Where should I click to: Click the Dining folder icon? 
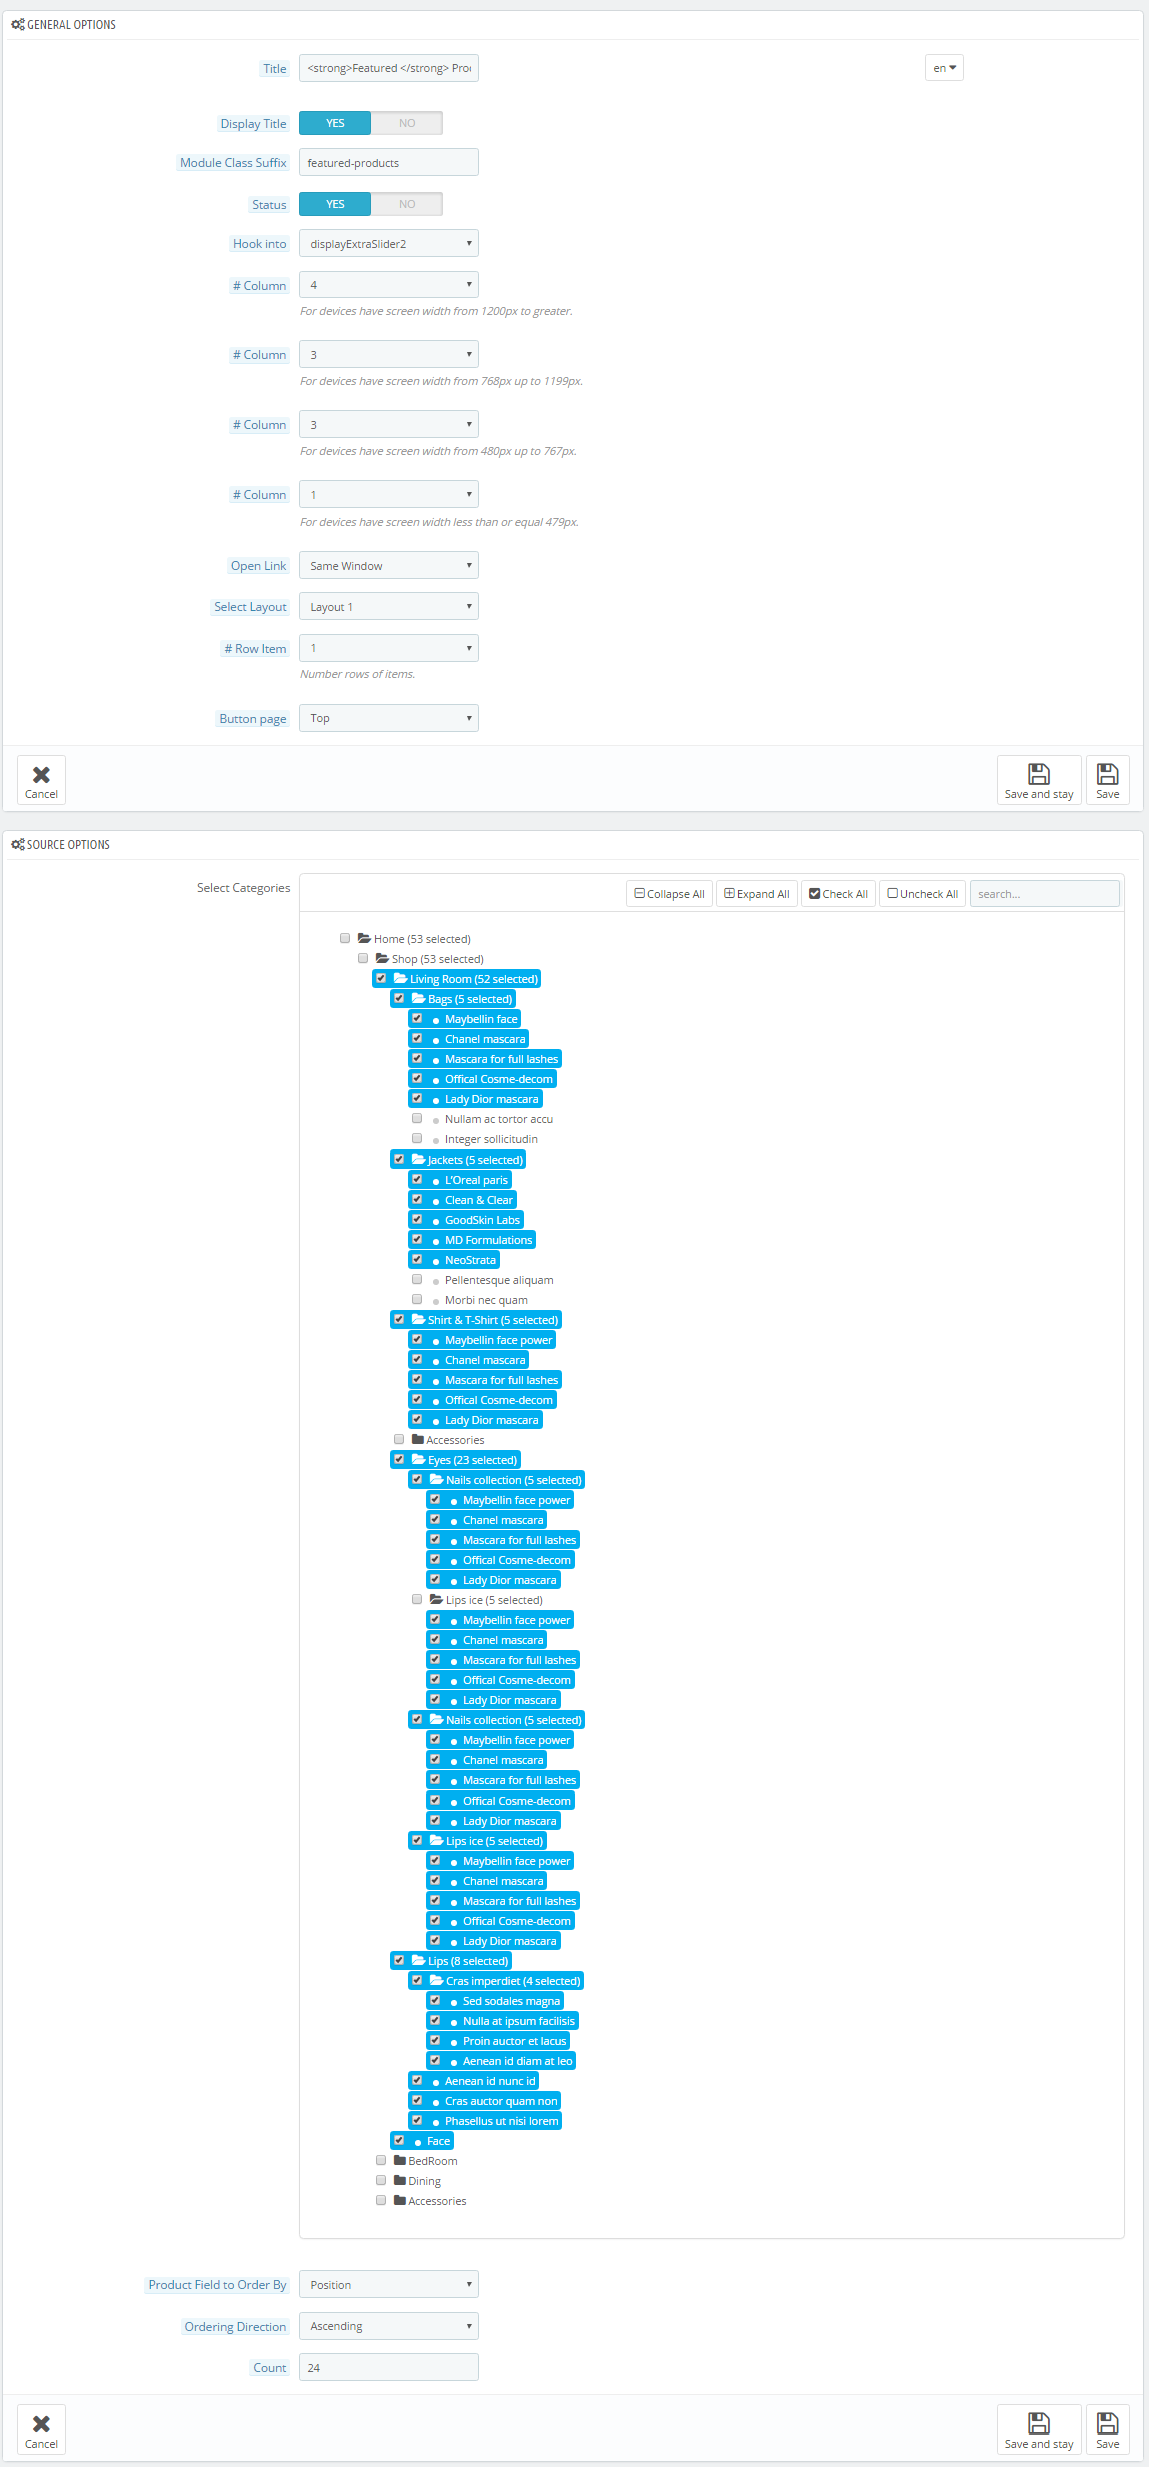[x=400, y=2180]
